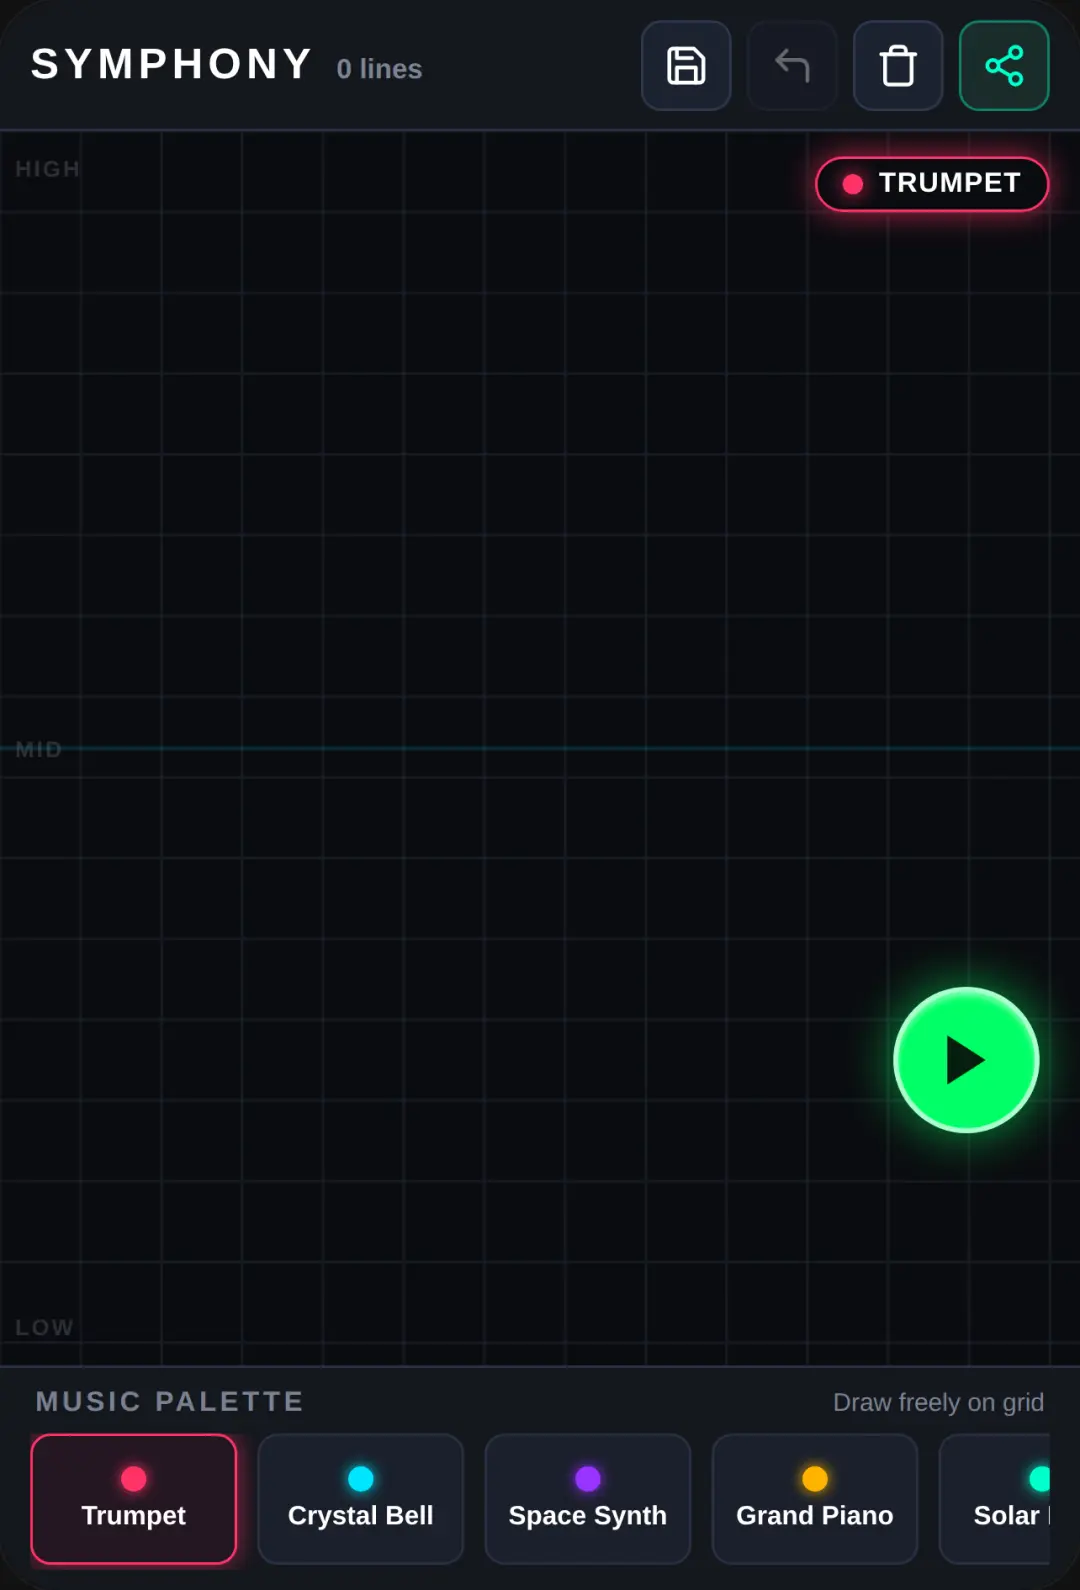1080x1590 pixels.
Task: Click the trash clear icon
Action: tap(898, 66)
